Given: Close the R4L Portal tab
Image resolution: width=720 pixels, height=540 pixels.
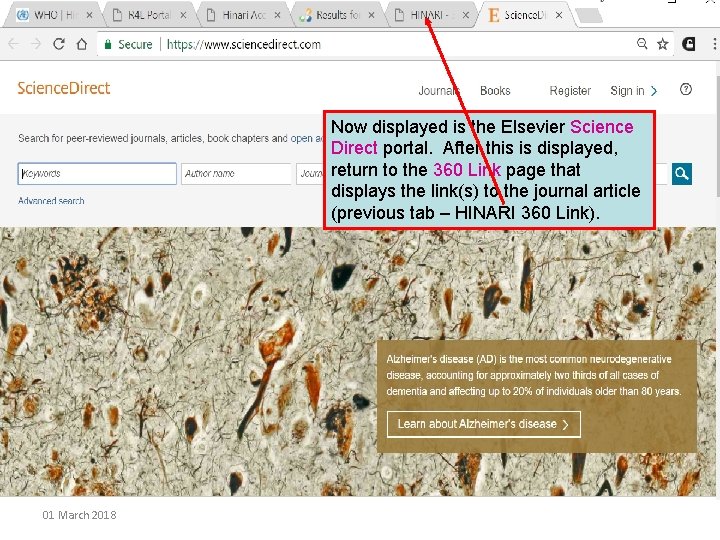Looking at the screenshot, I should pyautogui.click(x=183, y=15).
